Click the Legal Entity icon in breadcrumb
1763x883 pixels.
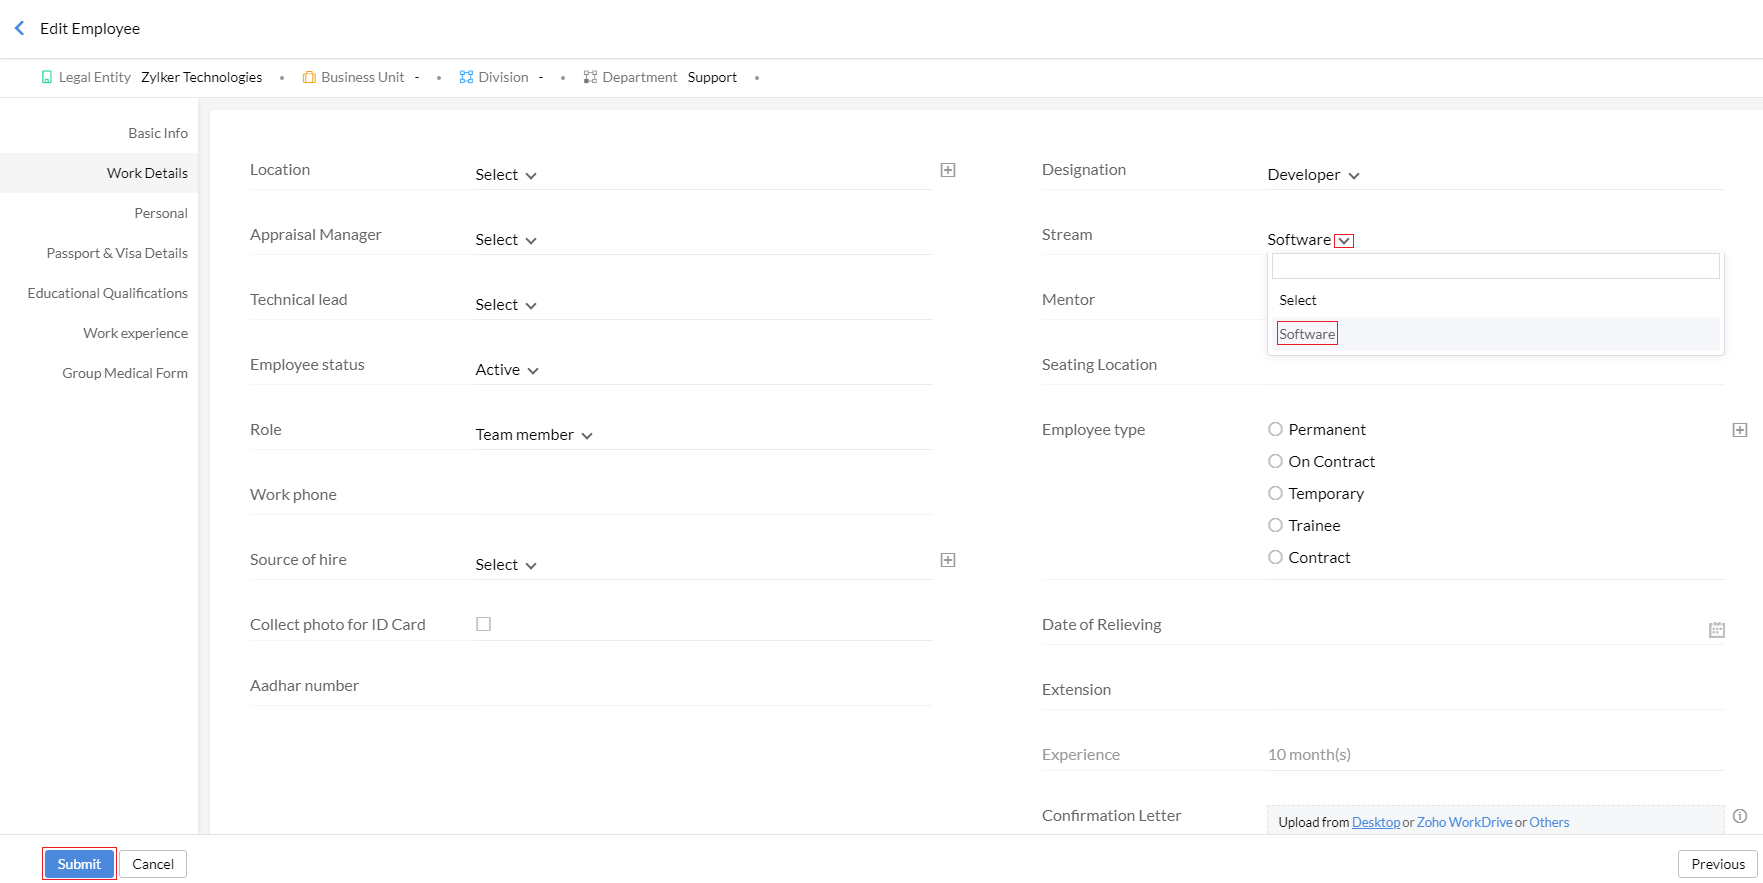[47, 77]
